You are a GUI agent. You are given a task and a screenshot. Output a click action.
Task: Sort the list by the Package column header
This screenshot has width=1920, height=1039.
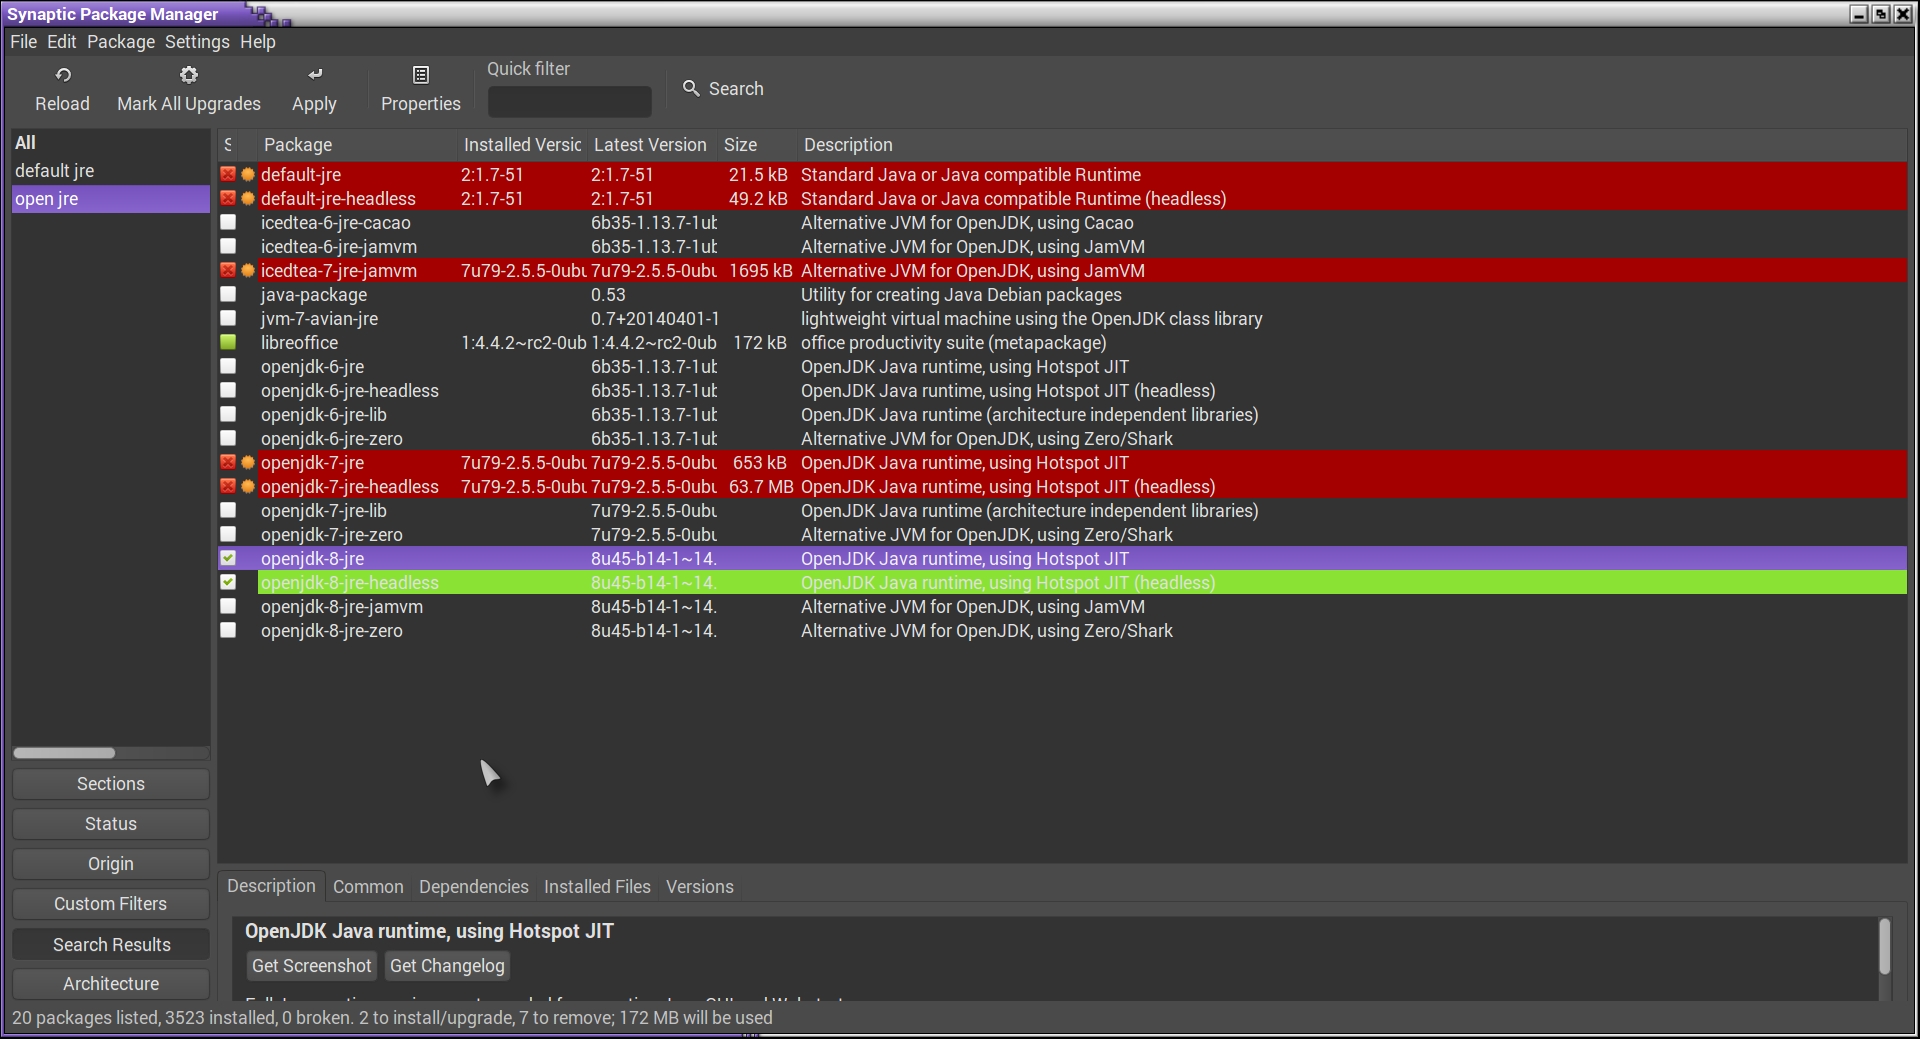(x=298, y=145)
